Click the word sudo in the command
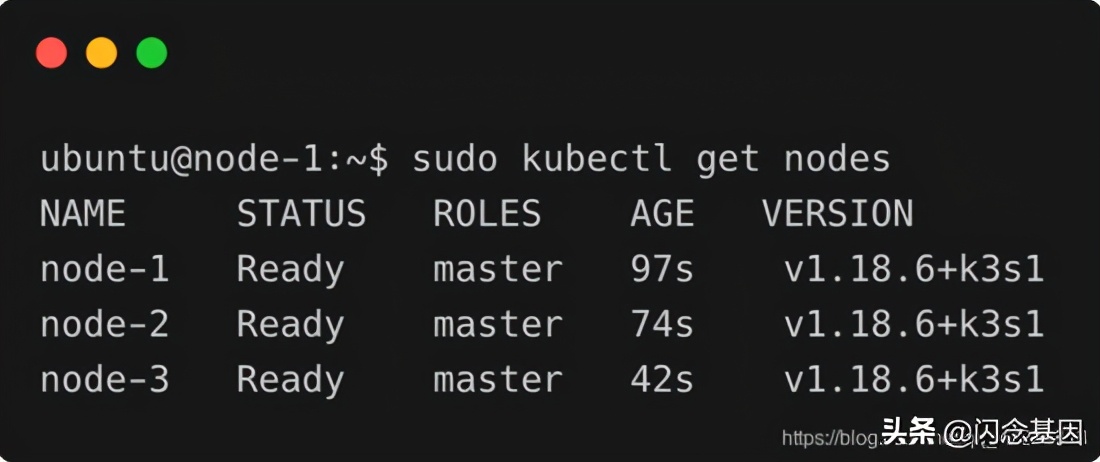This screenshot has width=1100, height=462. click(455, 160)
